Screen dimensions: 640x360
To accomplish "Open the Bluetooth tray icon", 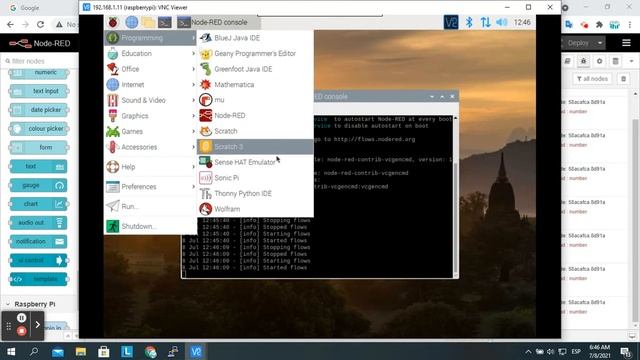I will coord(469,22).
